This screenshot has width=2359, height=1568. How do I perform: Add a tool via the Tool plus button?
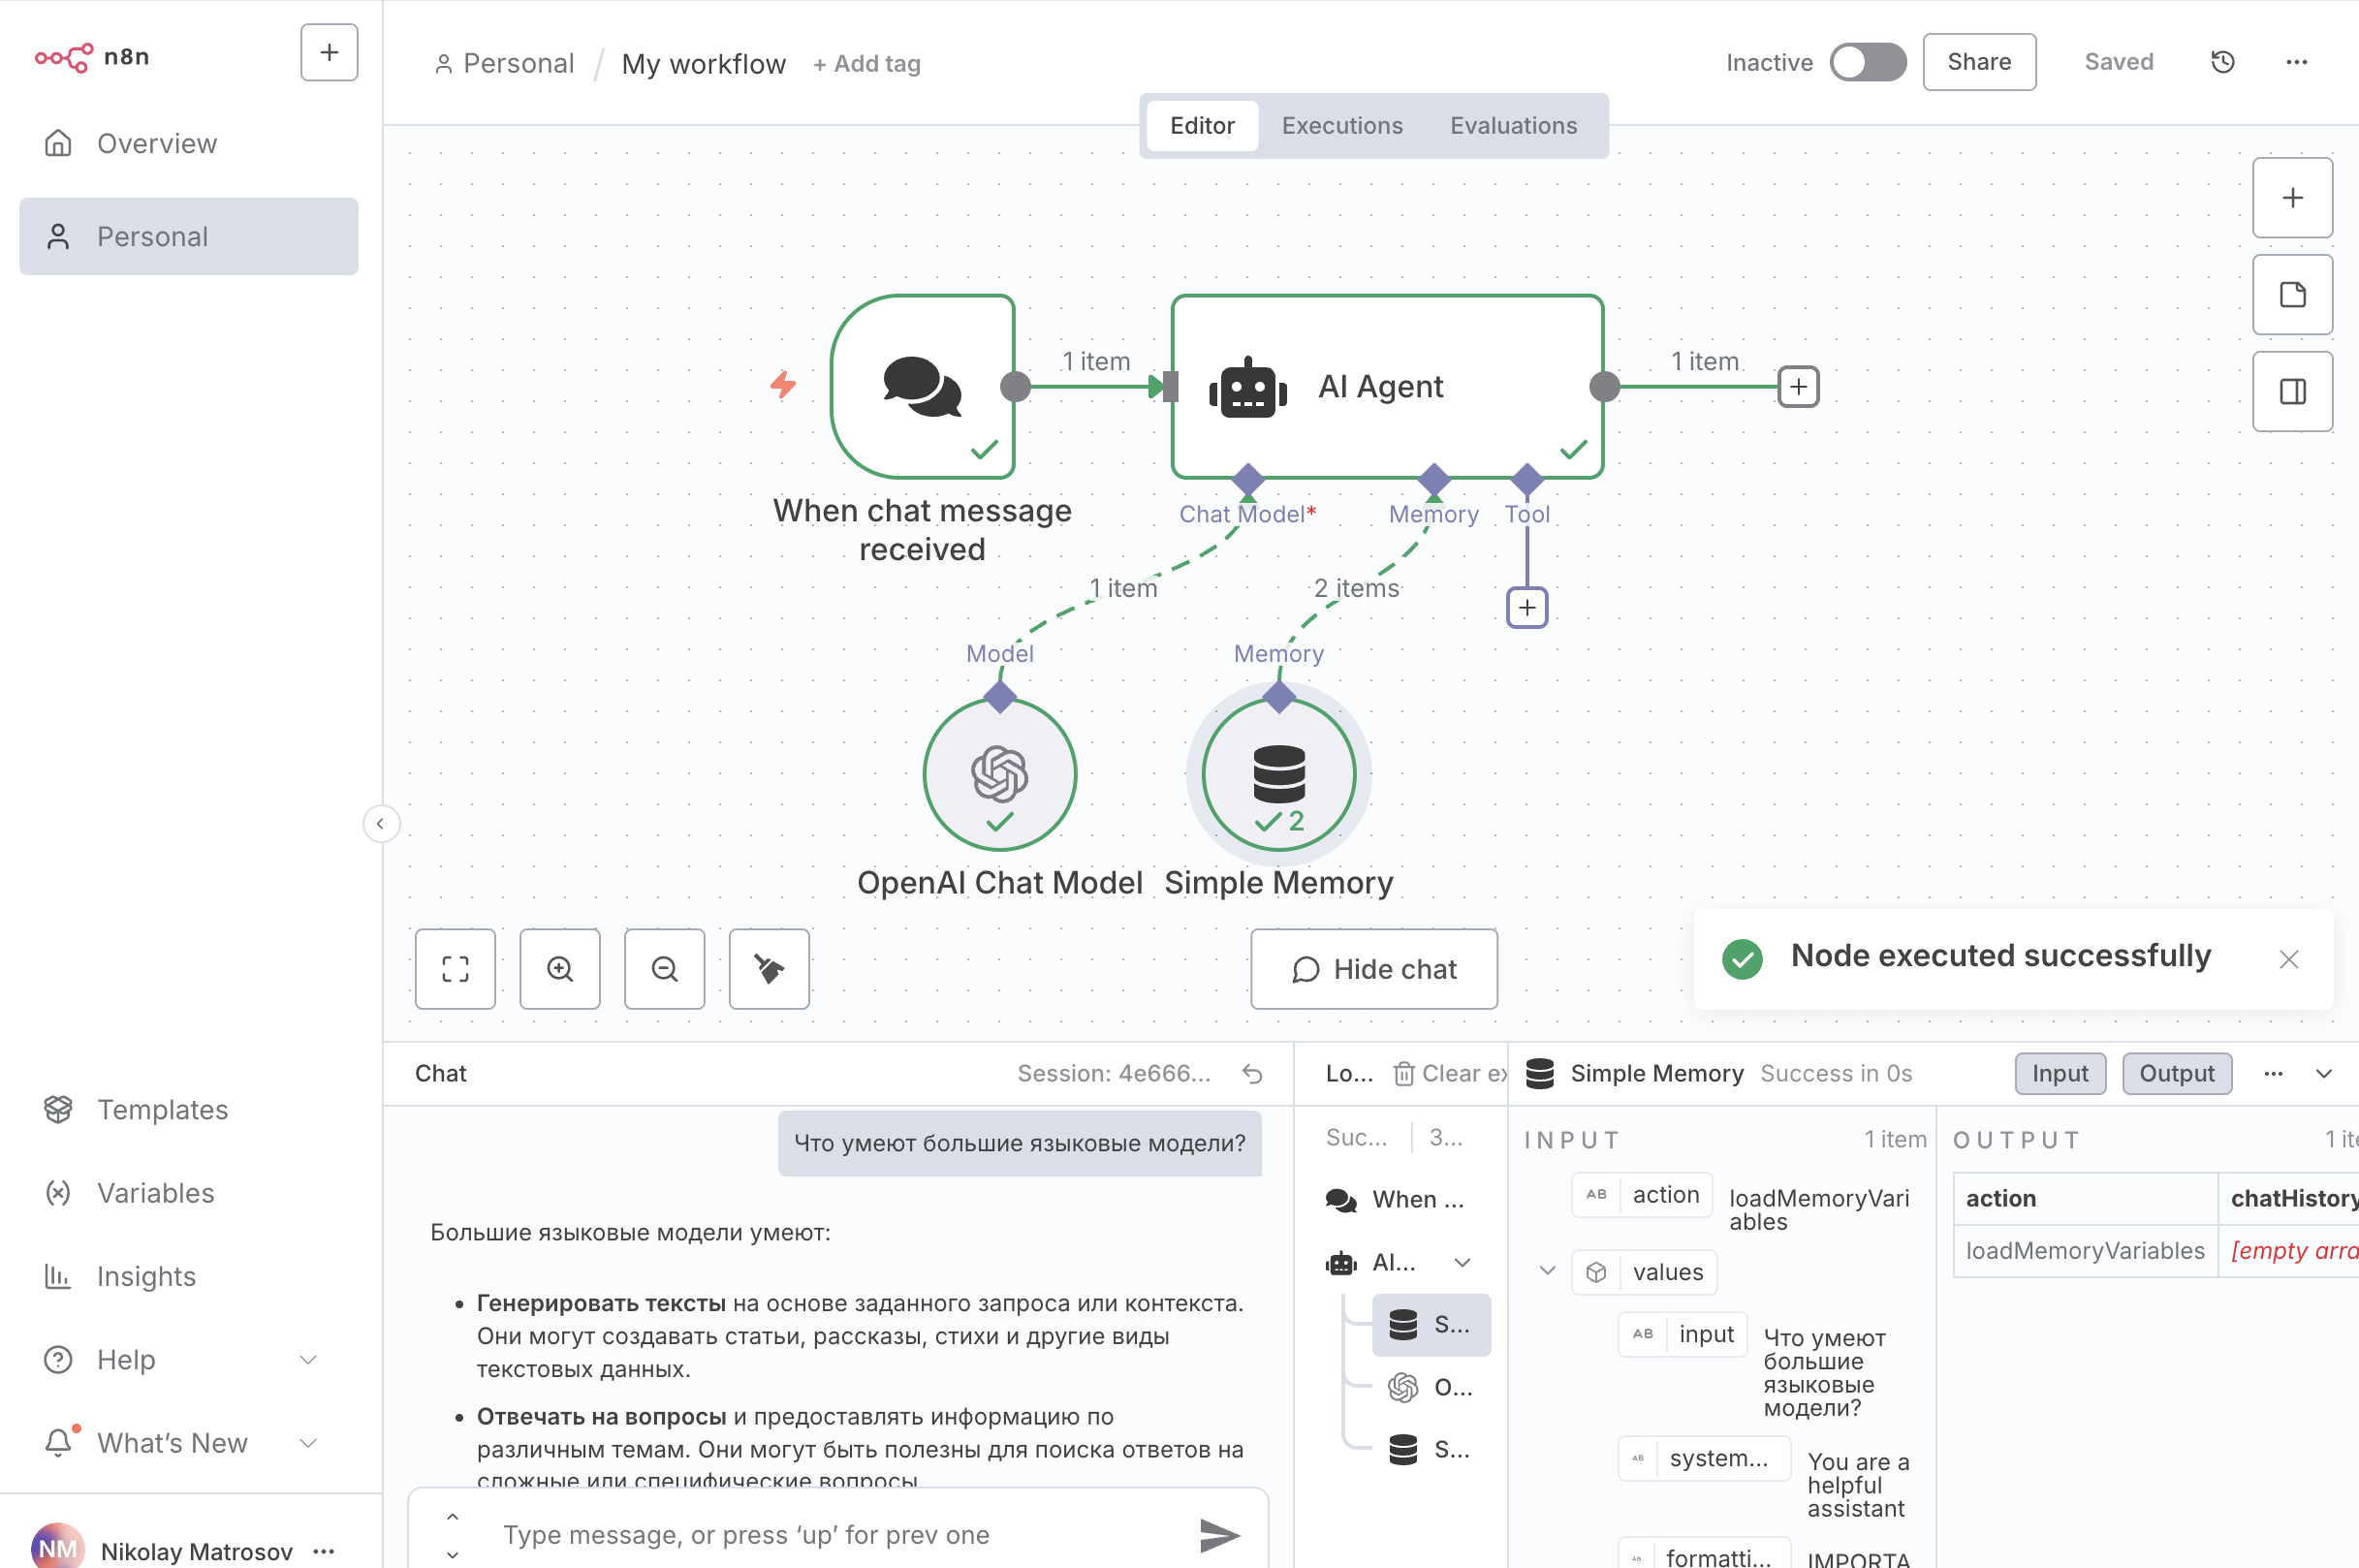pos(1527,608)
